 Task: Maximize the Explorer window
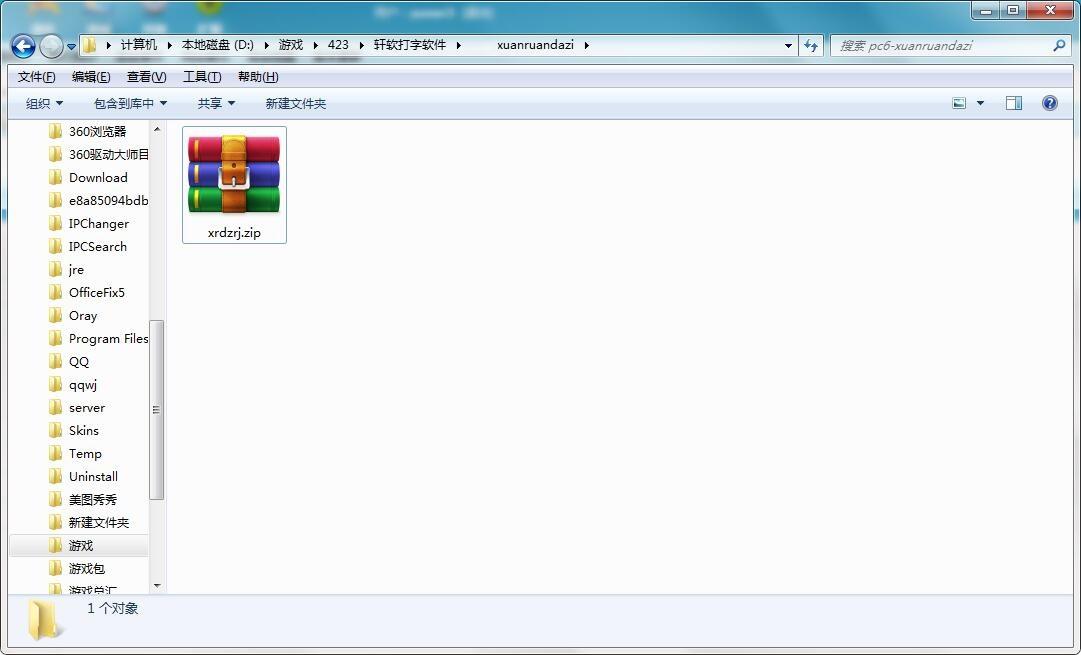tap(1013, 10)
